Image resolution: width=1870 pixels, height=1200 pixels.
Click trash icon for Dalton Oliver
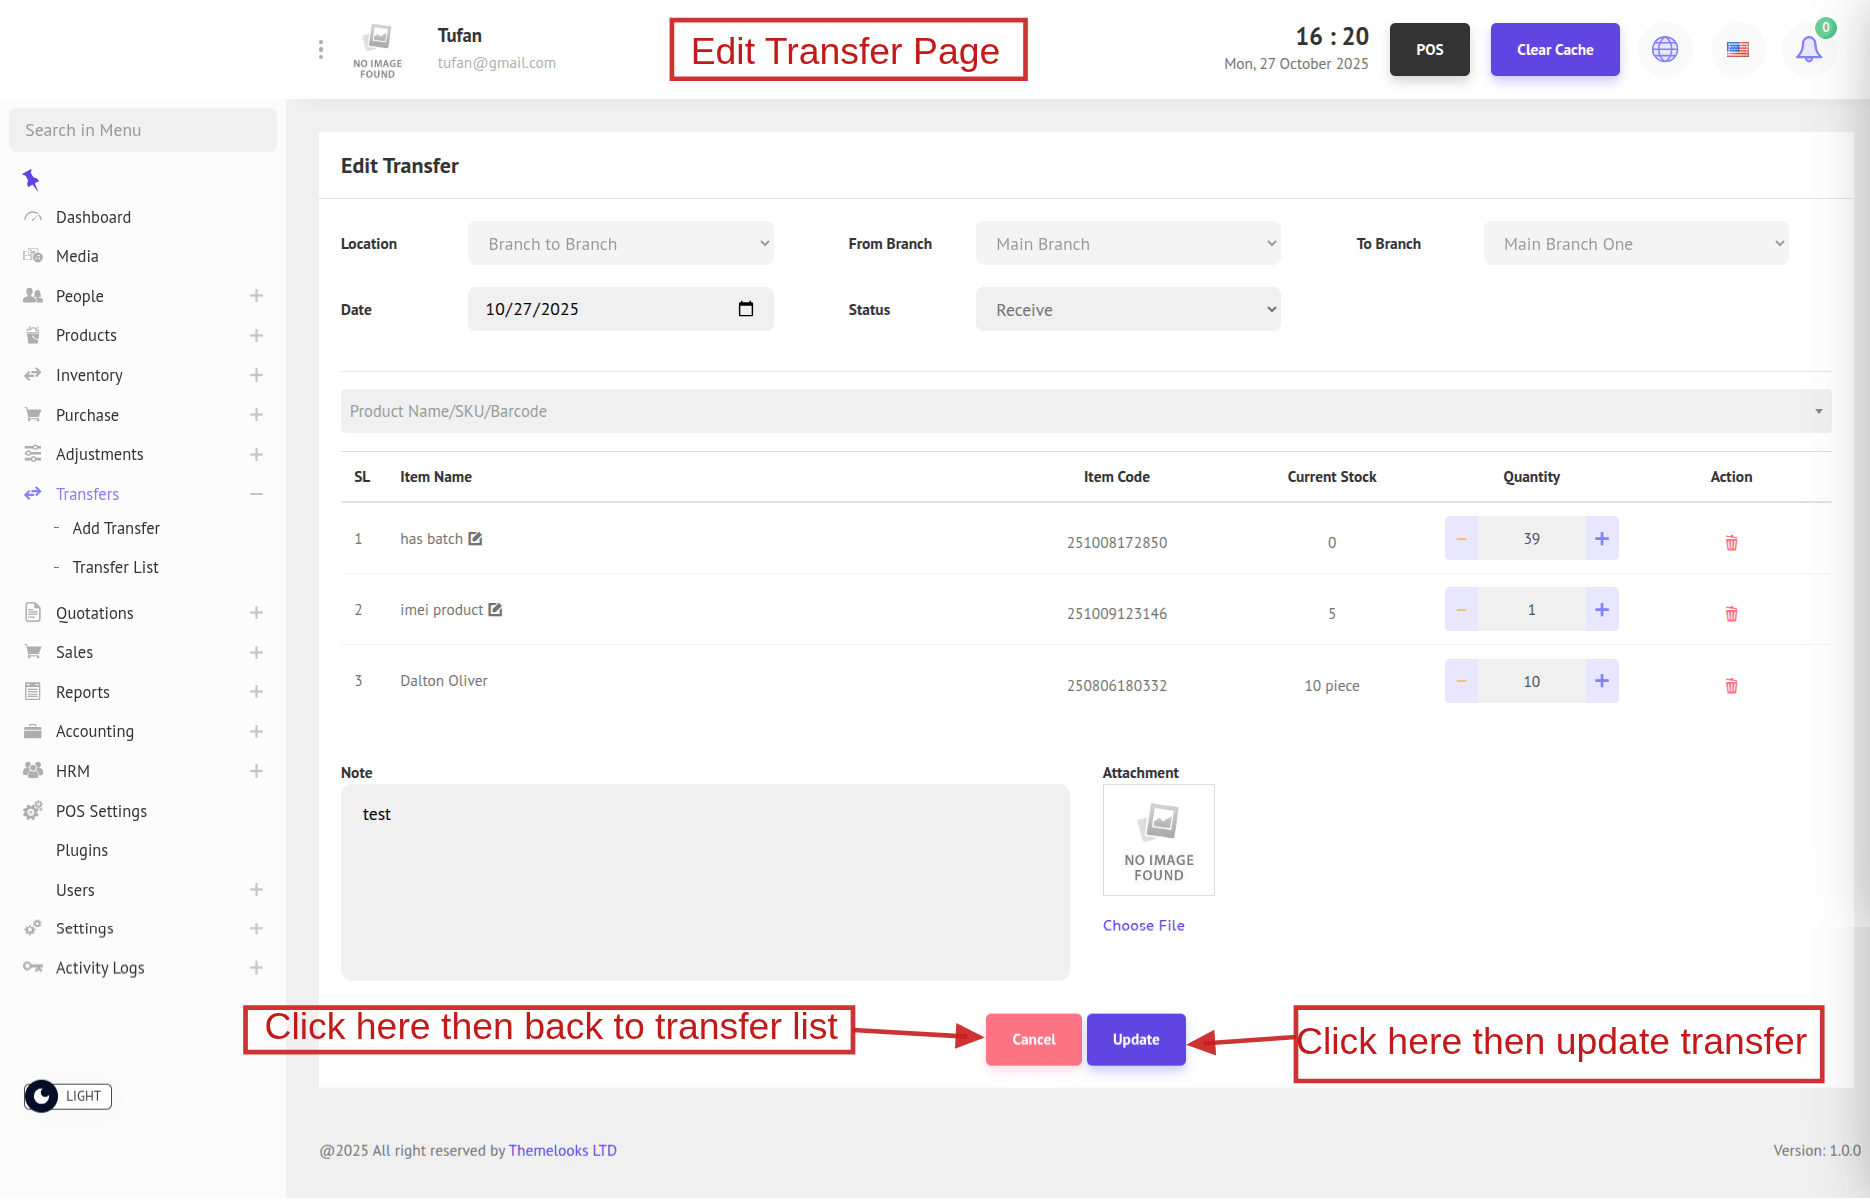[1731, 686]
